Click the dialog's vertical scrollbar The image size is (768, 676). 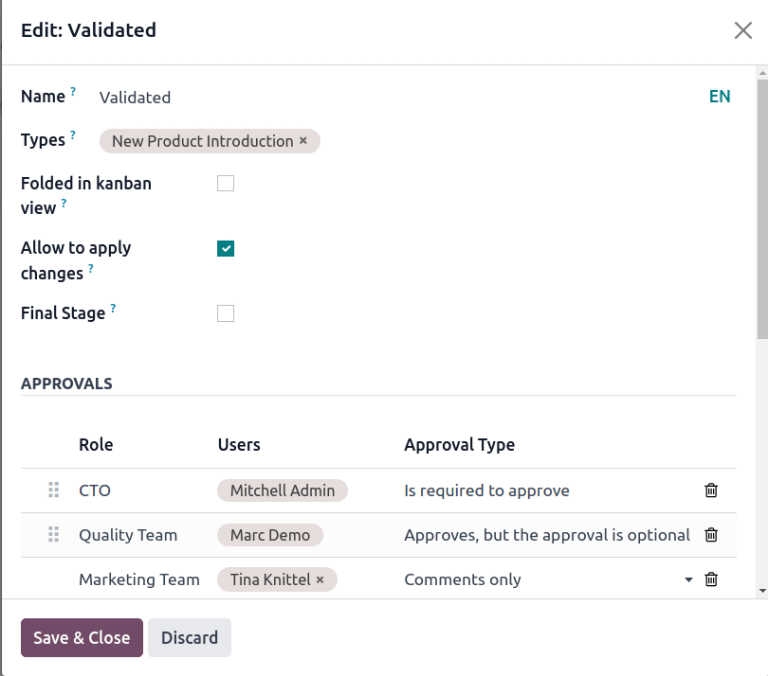[762, 250]
